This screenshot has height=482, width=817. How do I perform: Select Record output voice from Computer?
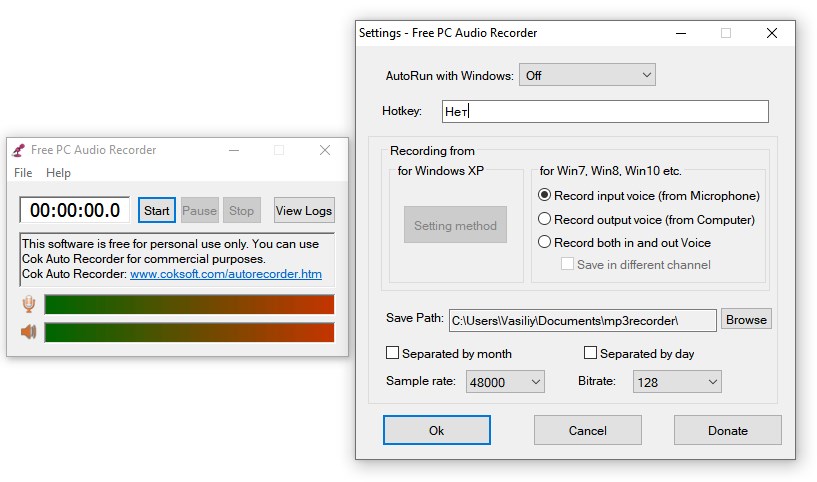coord(545,219)
